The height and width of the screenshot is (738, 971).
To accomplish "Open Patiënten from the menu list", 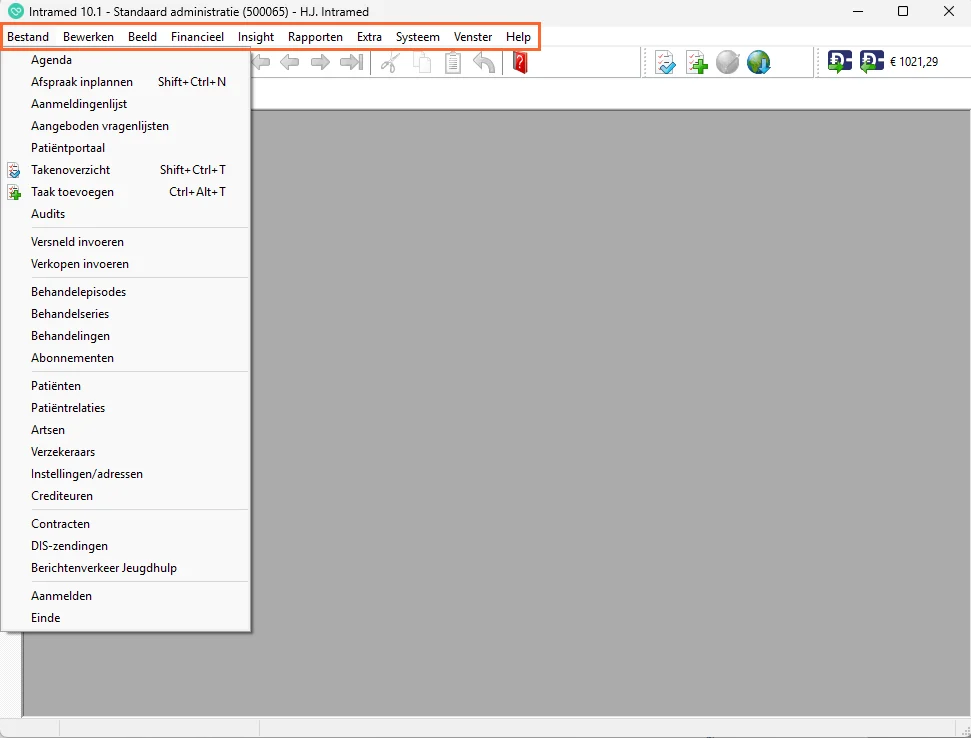I will 56,386.
